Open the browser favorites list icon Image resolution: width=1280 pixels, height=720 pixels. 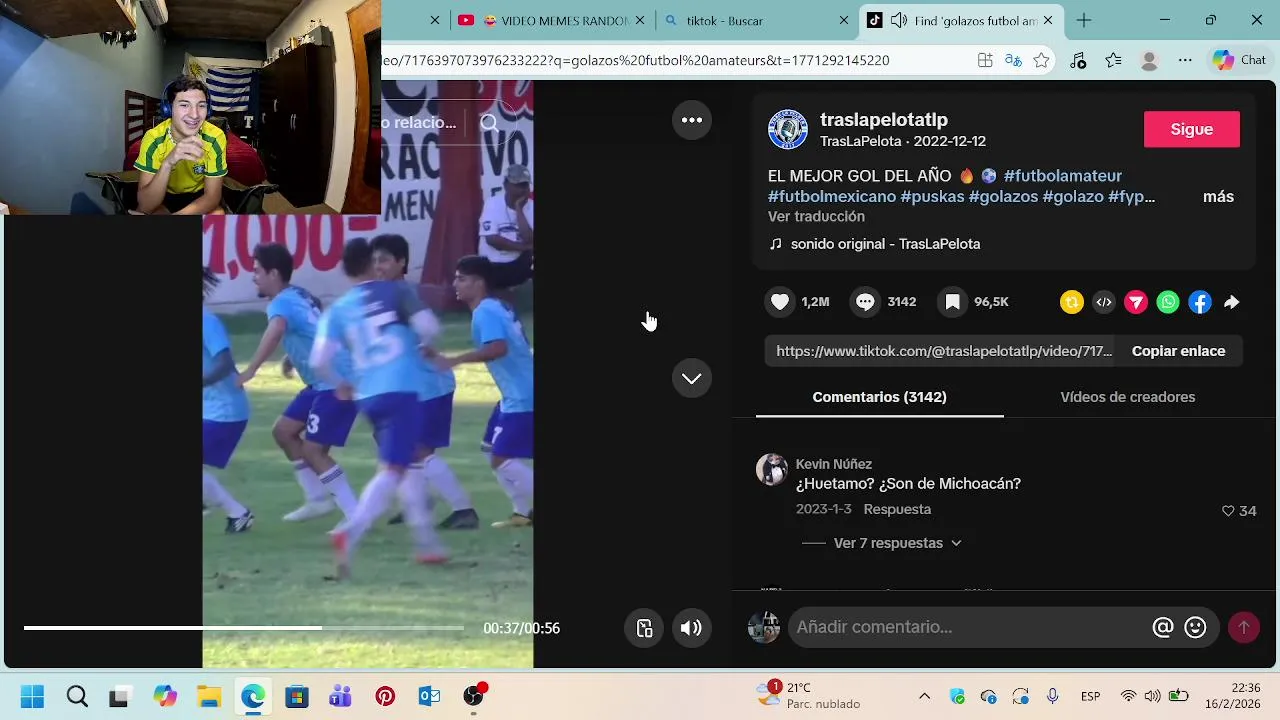pyautogui.click(x=1114, y=60)
